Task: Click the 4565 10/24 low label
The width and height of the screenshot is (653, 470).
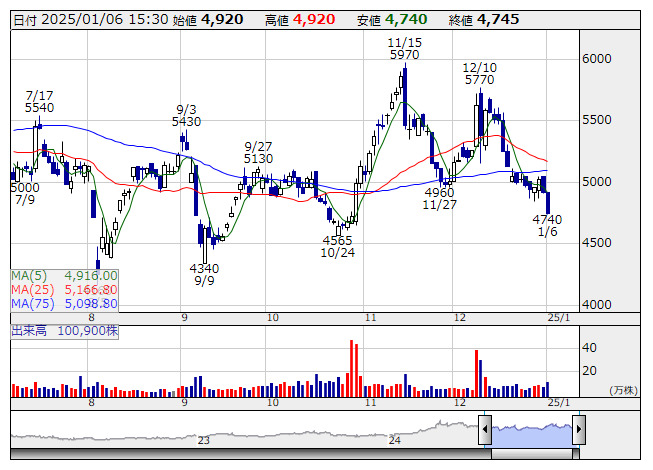Action: click(337, 246)
